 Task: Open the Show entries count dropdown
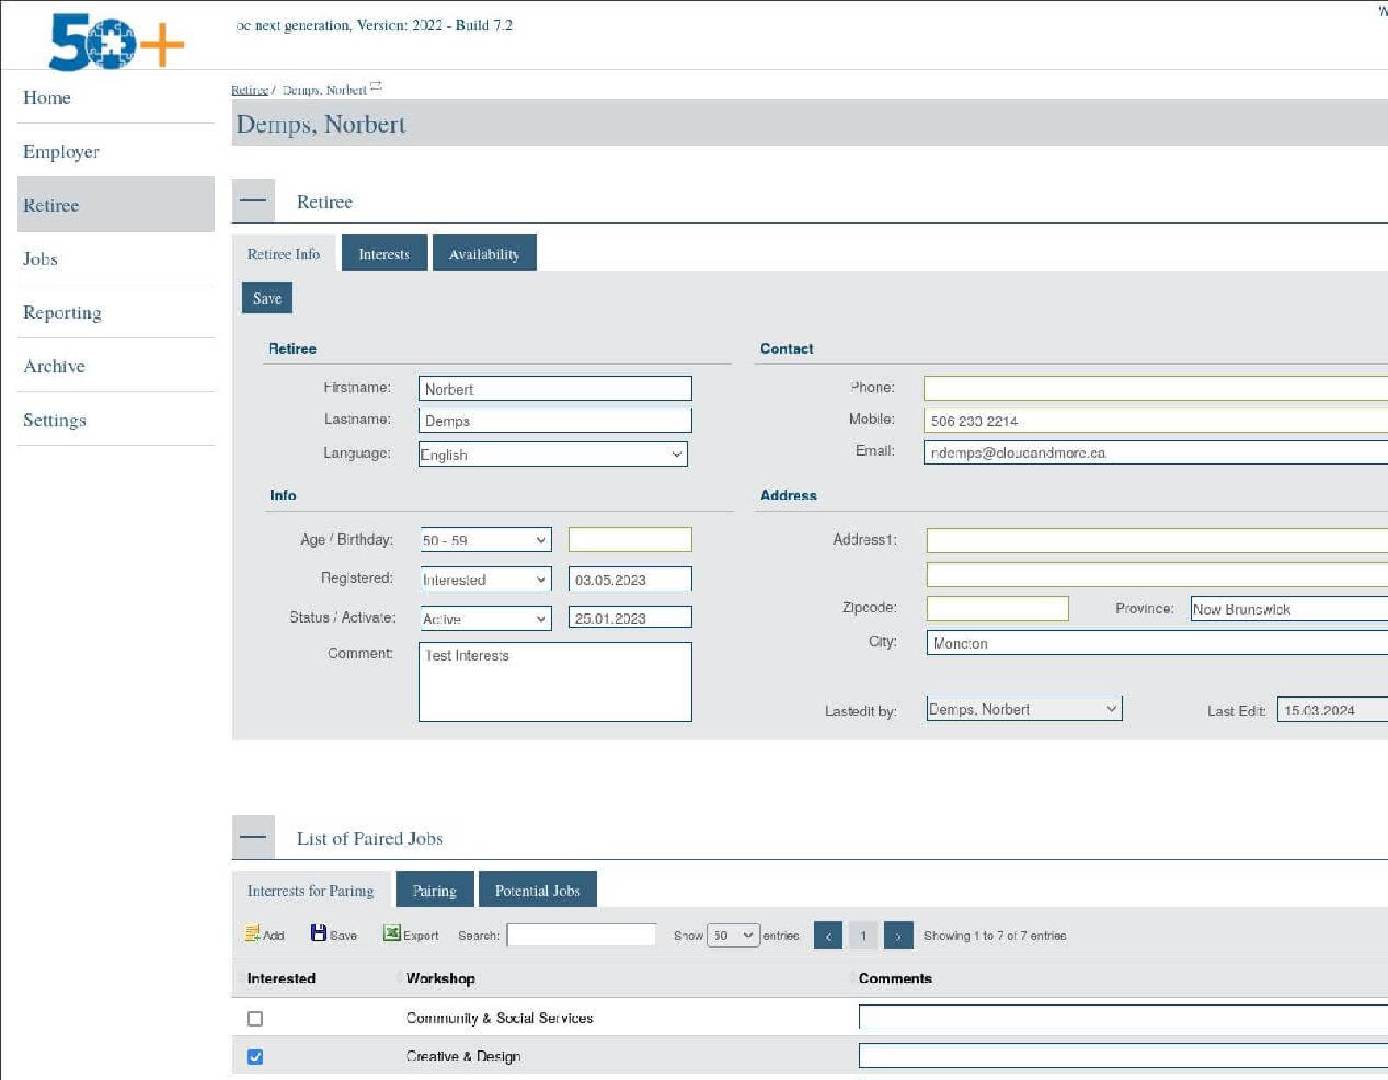coord(733,935)
